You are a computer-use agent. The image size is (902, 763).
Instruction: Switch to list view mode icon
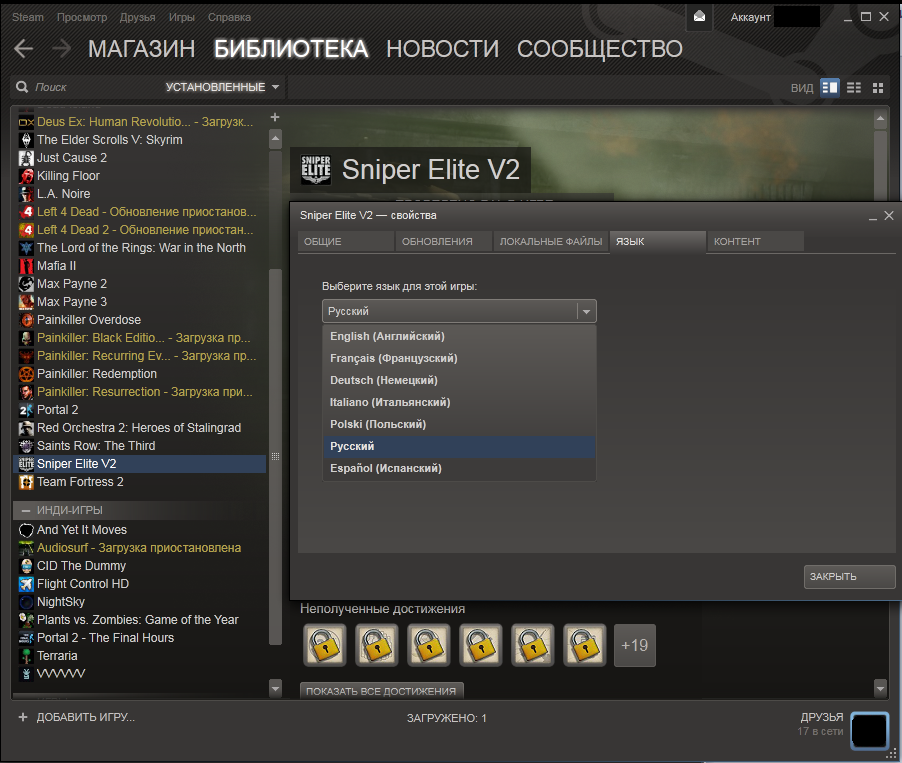coord(854,87)
